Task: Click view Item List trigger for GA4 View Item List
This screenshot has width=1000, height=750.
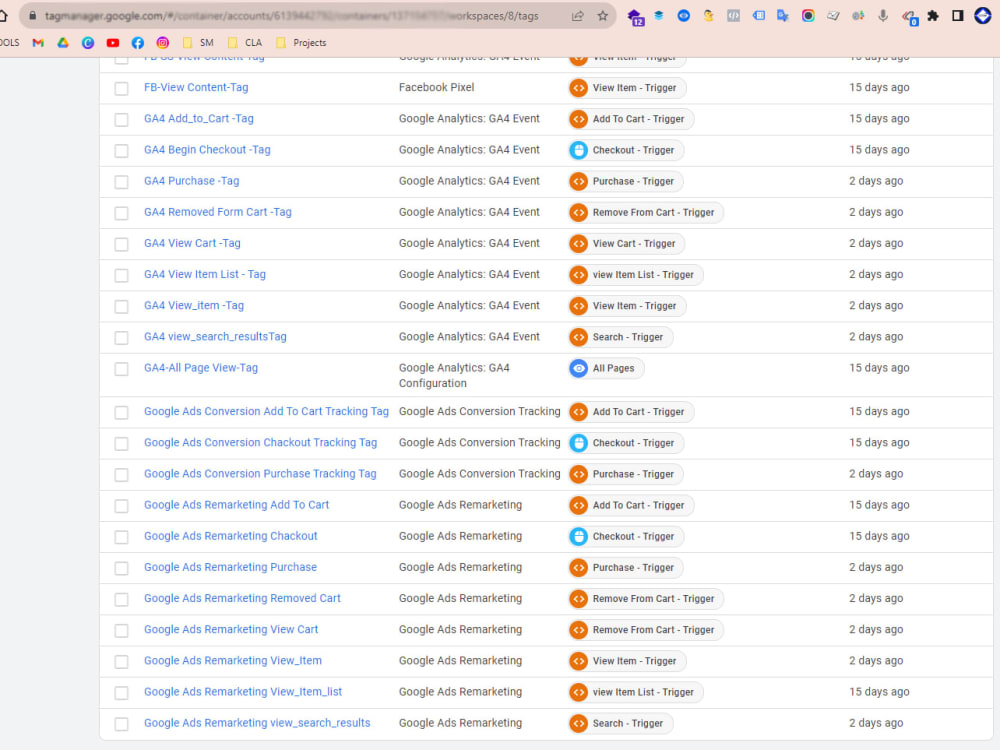Action: (x=635, y=275)
